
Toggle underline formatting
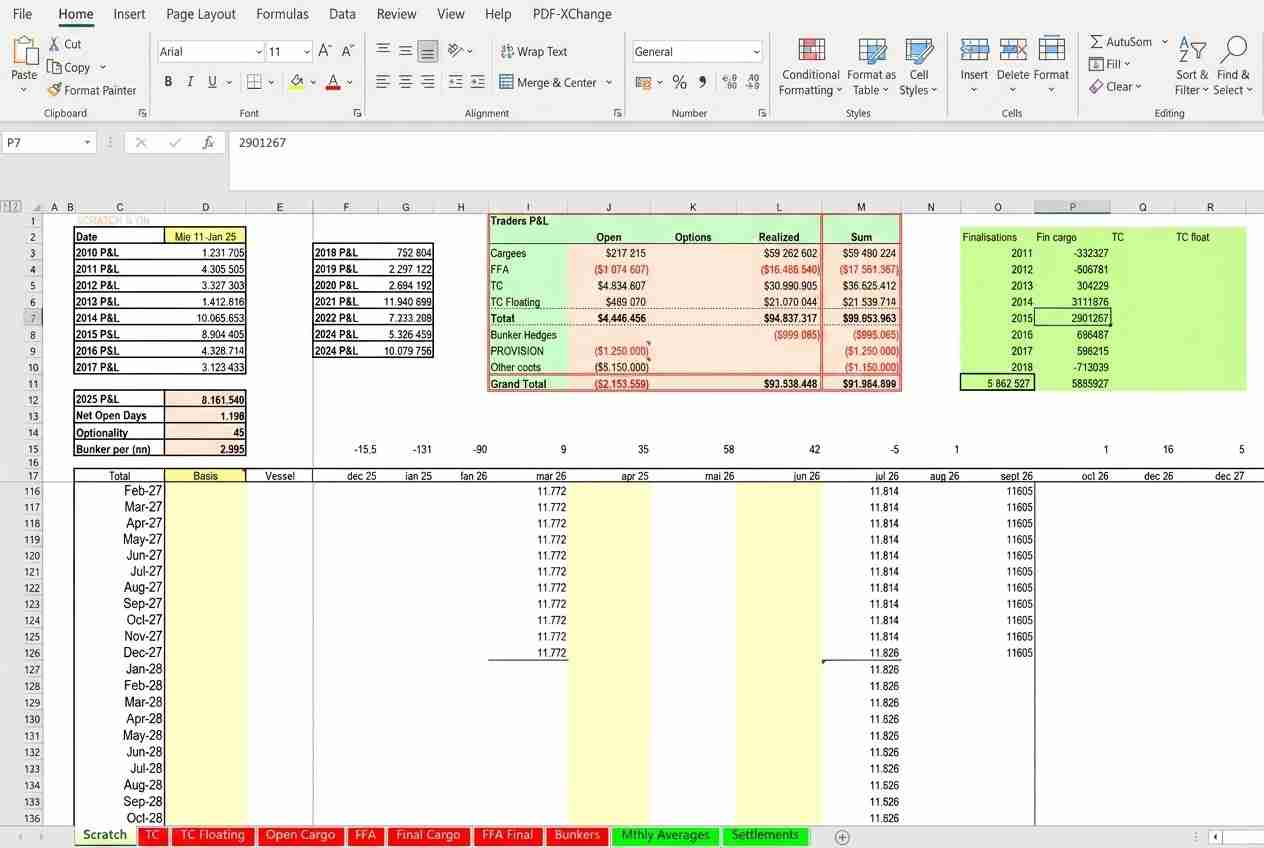point(212,82)
